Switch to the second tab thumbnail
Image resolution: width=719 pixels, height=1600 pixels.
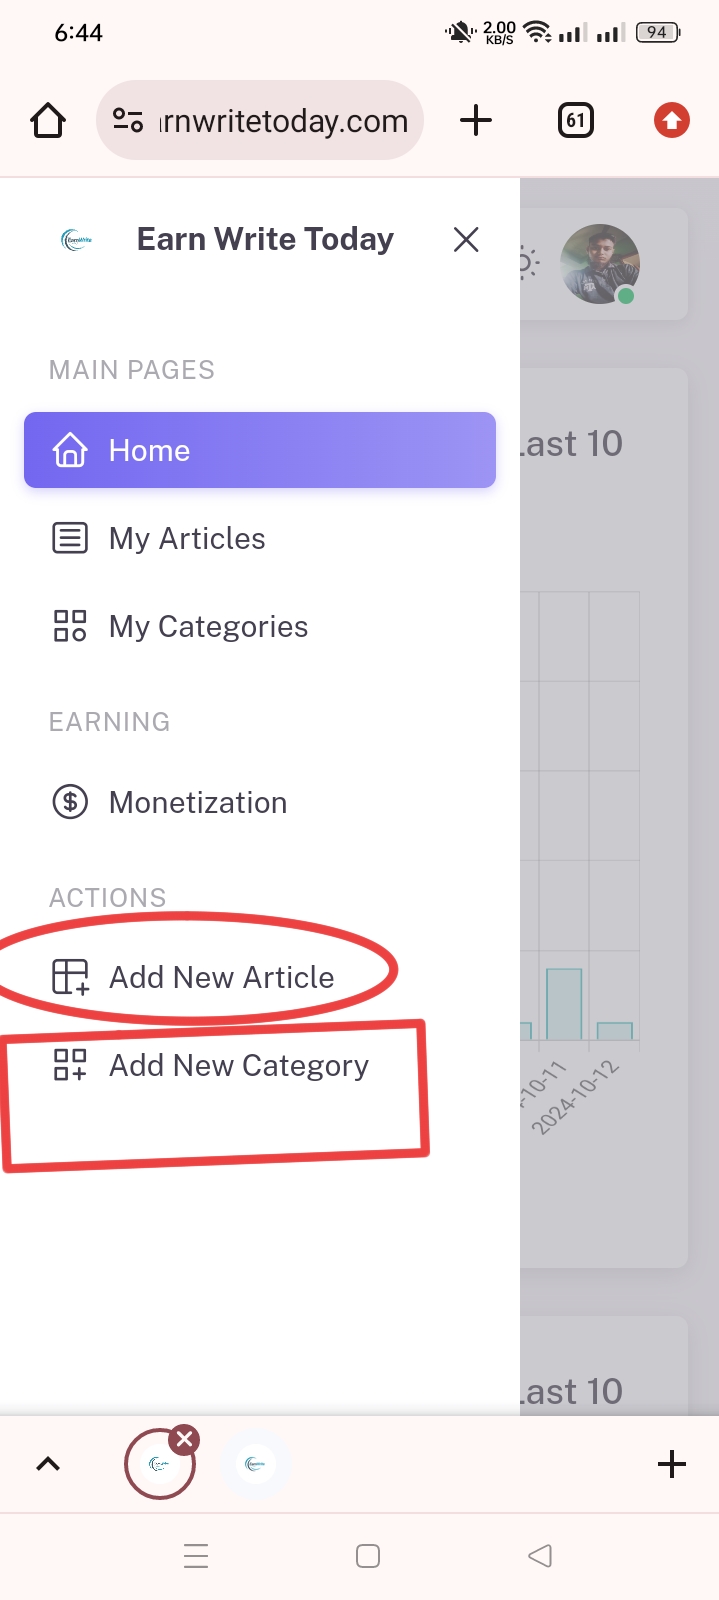pyautogui.click(x=256, y=1464)
